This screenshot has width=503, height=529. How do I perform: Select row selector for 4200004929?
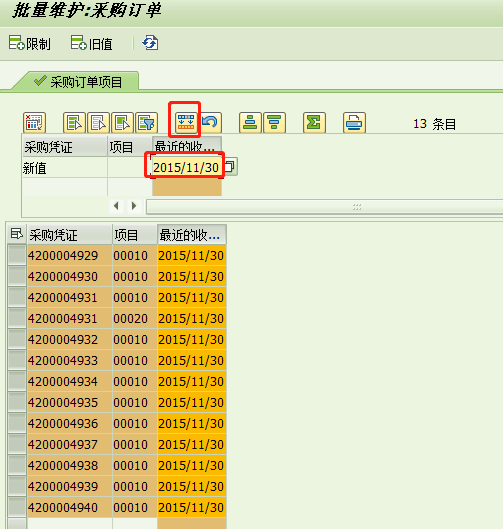[17, 255]
